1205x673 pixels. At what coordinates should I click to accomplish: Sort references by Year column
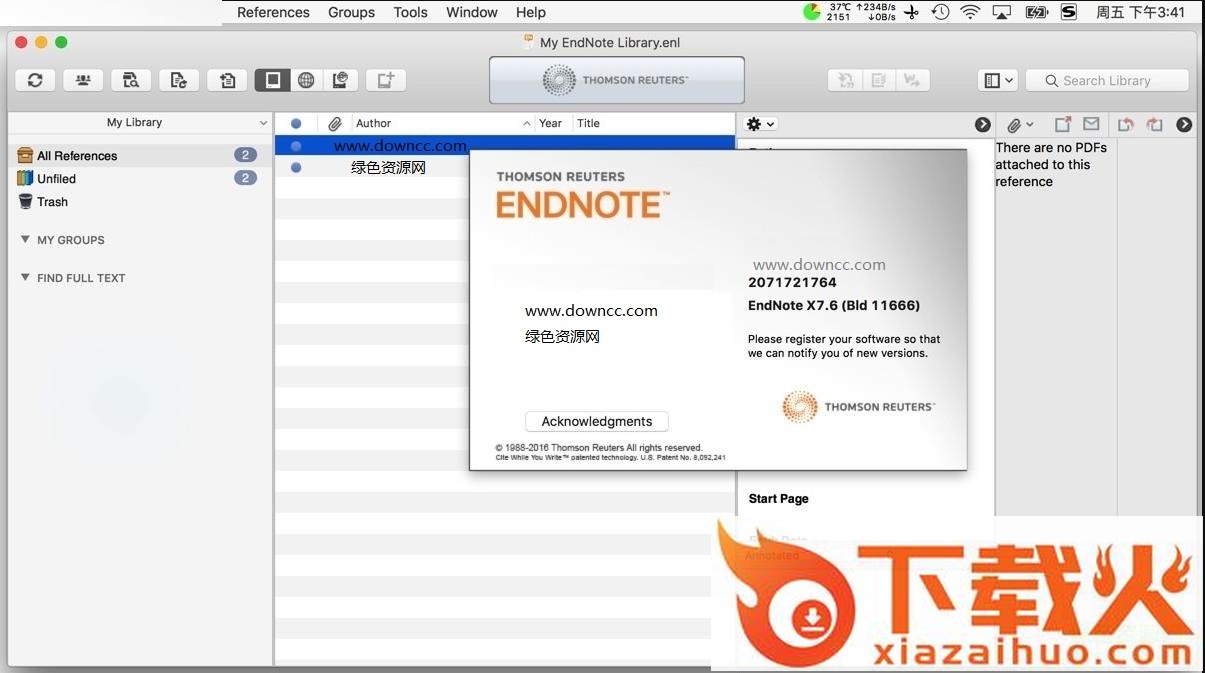pyautogui.click(x=553, y=123)
